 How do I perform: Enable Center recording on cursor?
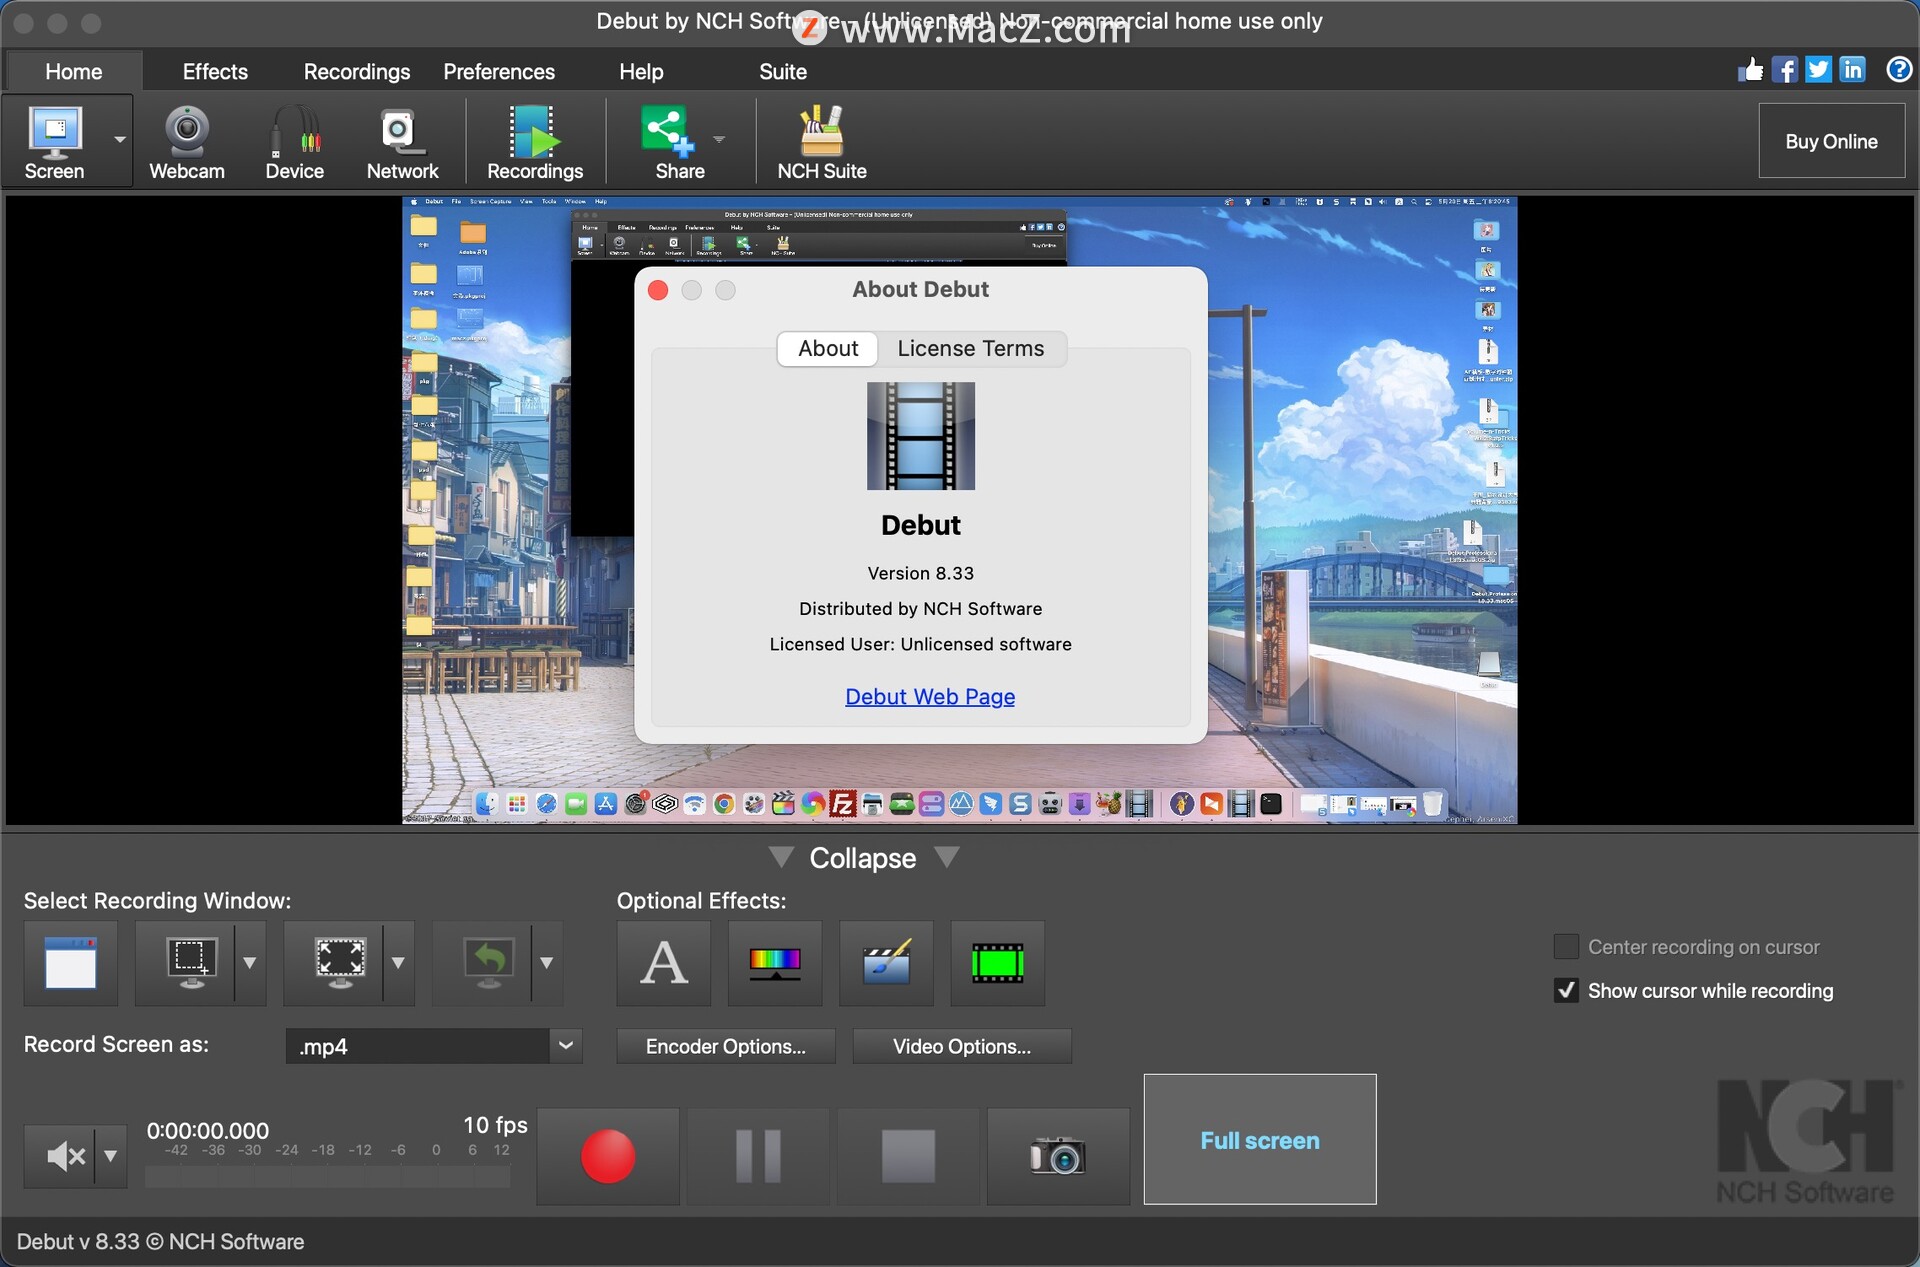coord(1566,946)
